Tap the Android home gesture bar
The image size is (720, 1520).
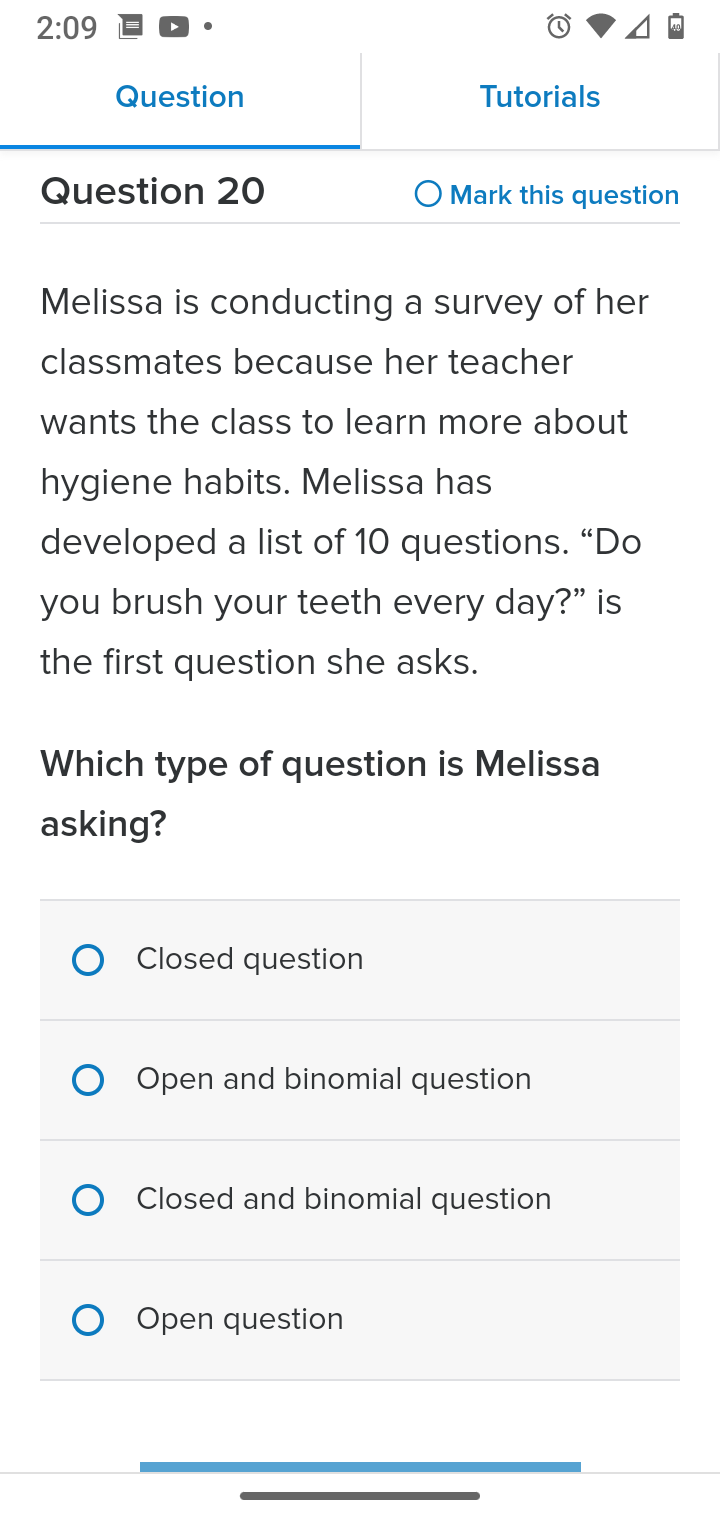pos(360,1496)
